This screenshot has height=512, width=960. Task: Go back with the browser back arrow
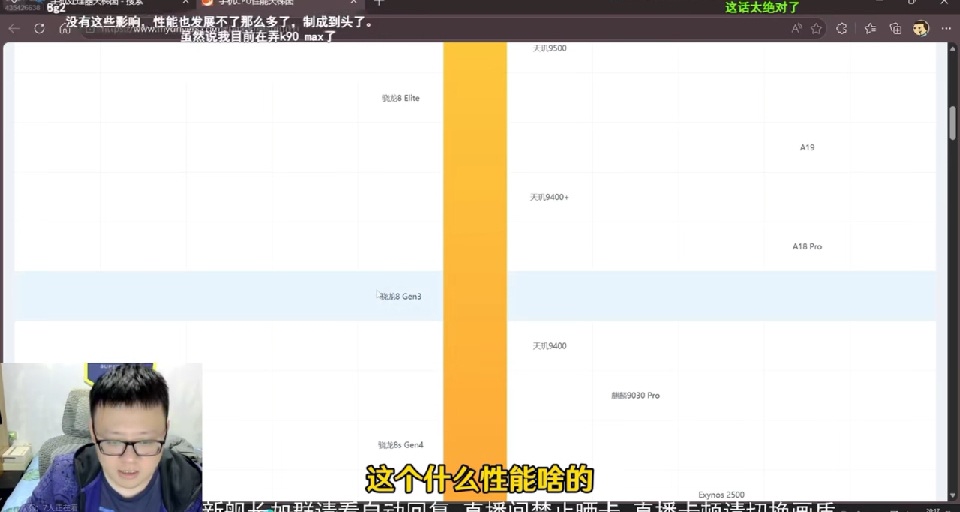coord(14,28)
